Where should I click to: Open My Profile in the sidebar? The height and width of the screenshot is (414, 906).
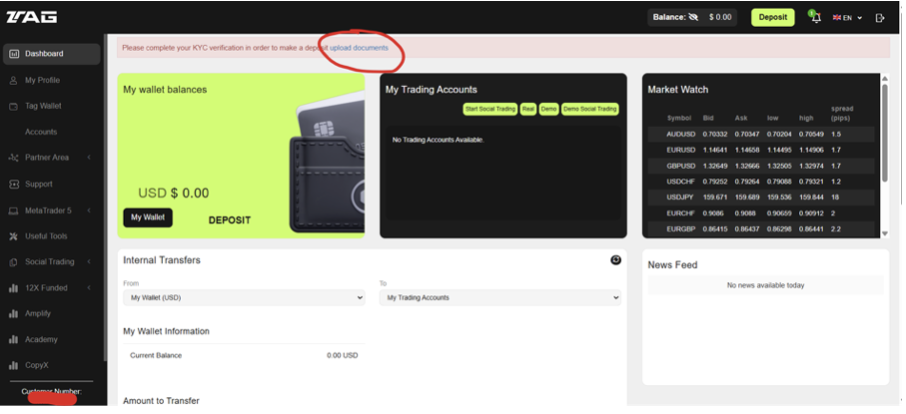42,80
